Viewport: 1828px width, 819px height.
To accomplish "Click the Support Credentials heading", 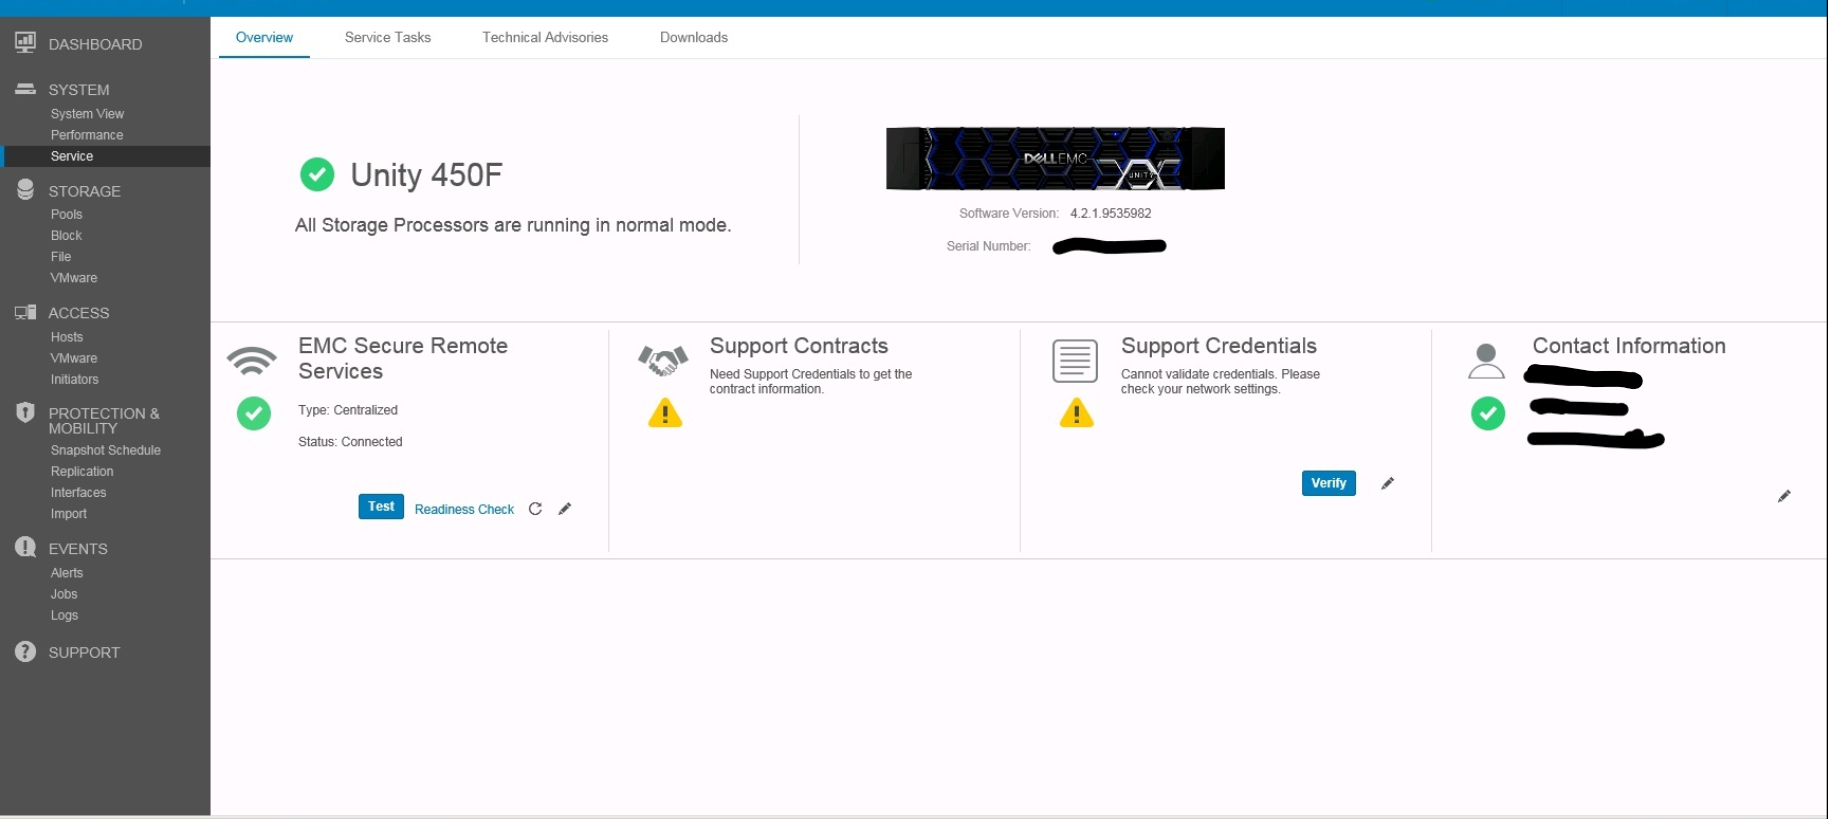I will coord(1219,346).
